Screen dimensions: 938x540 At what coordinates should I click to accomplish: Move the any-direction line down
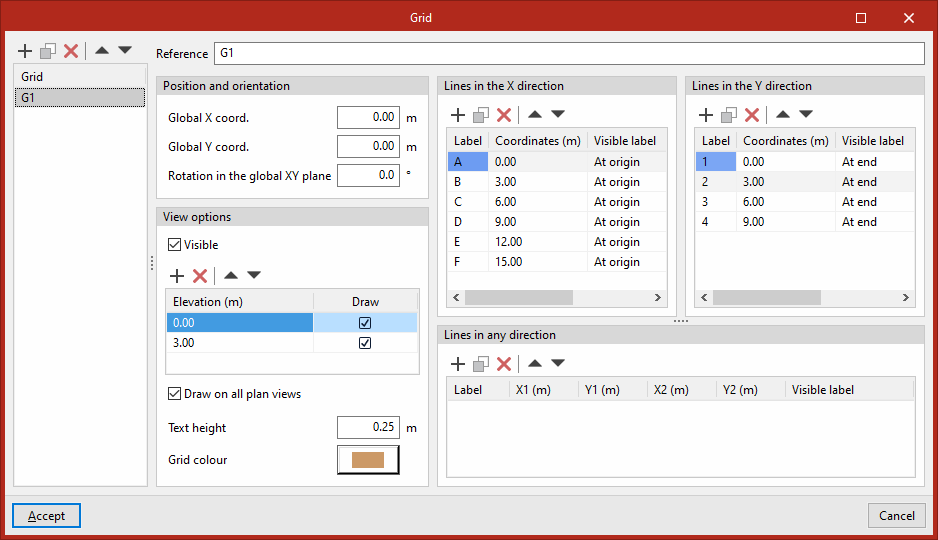point(558,363)
